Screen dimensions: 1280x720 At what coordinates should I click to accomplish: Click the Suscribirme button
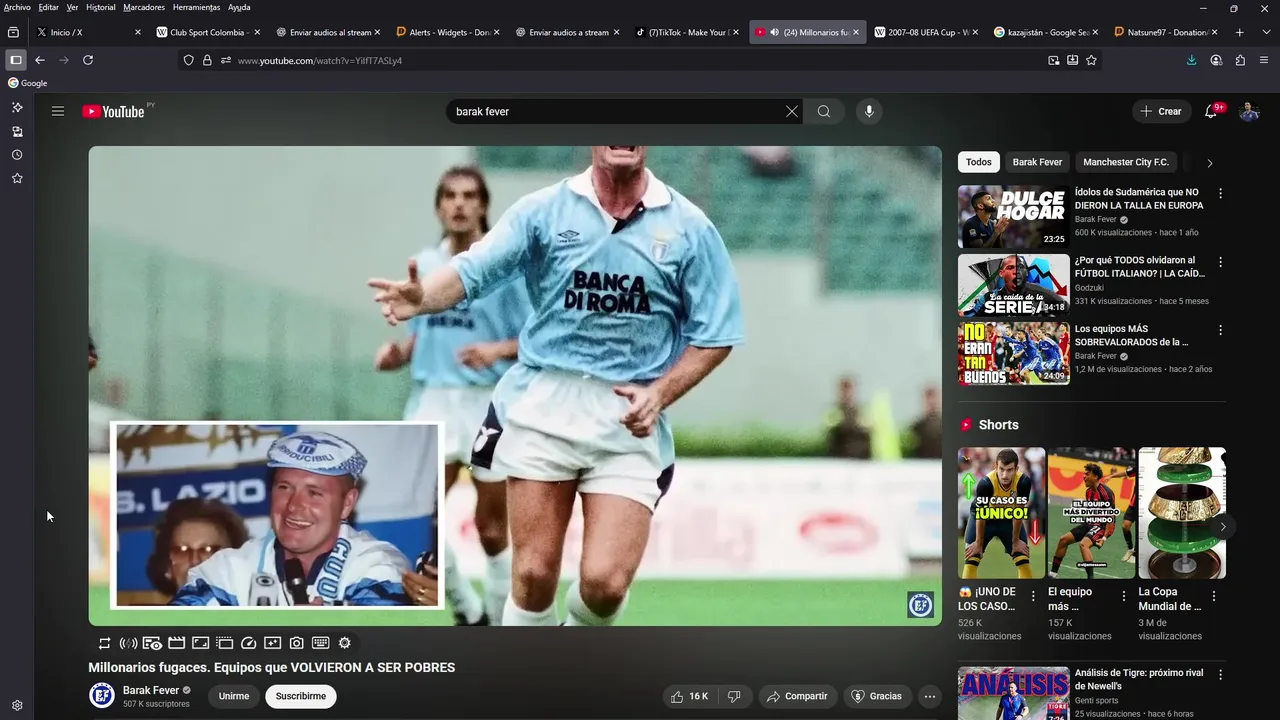point(301,696)
